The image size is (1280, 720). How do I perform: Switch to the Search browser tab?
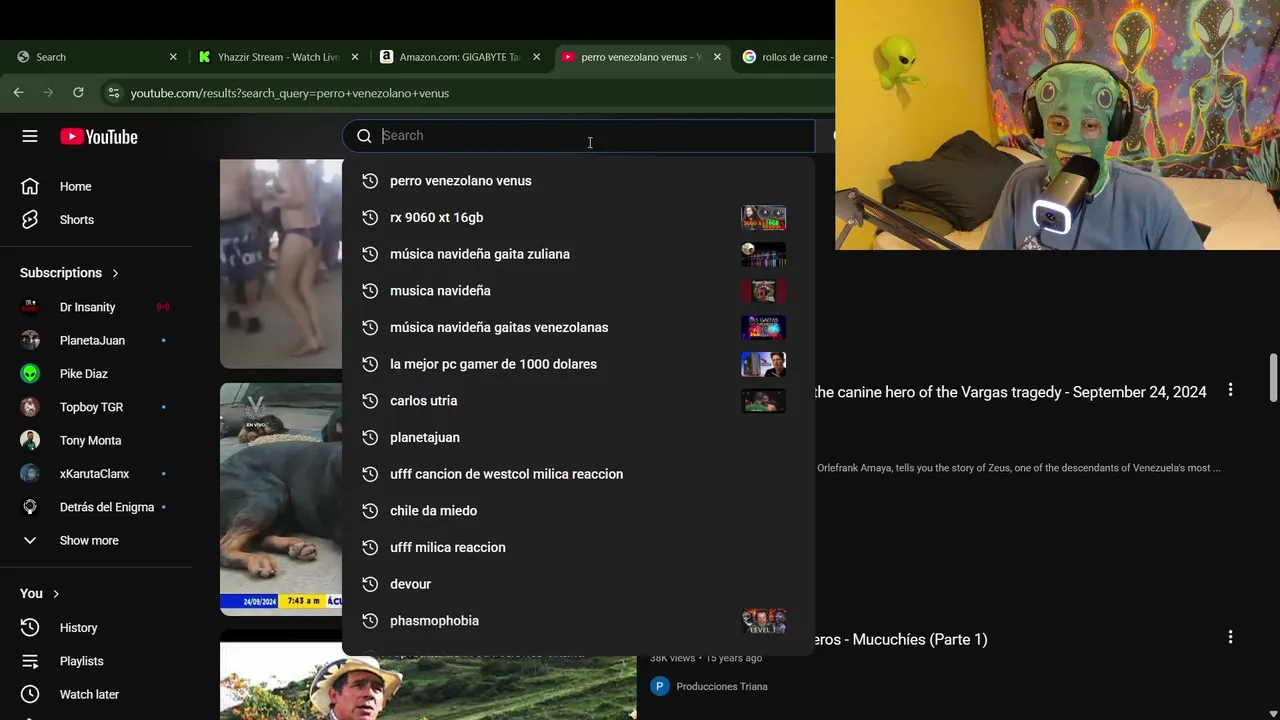[95, 57]
